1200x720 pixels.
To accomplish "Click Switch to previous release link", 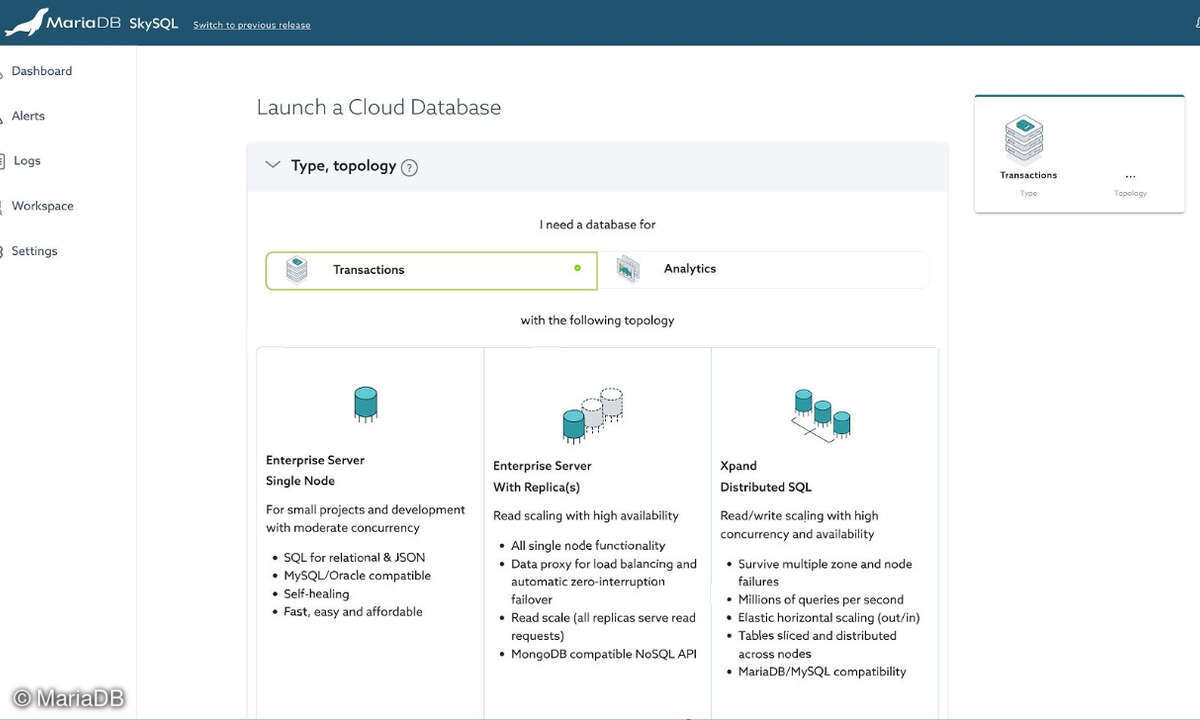I will 252,25.
